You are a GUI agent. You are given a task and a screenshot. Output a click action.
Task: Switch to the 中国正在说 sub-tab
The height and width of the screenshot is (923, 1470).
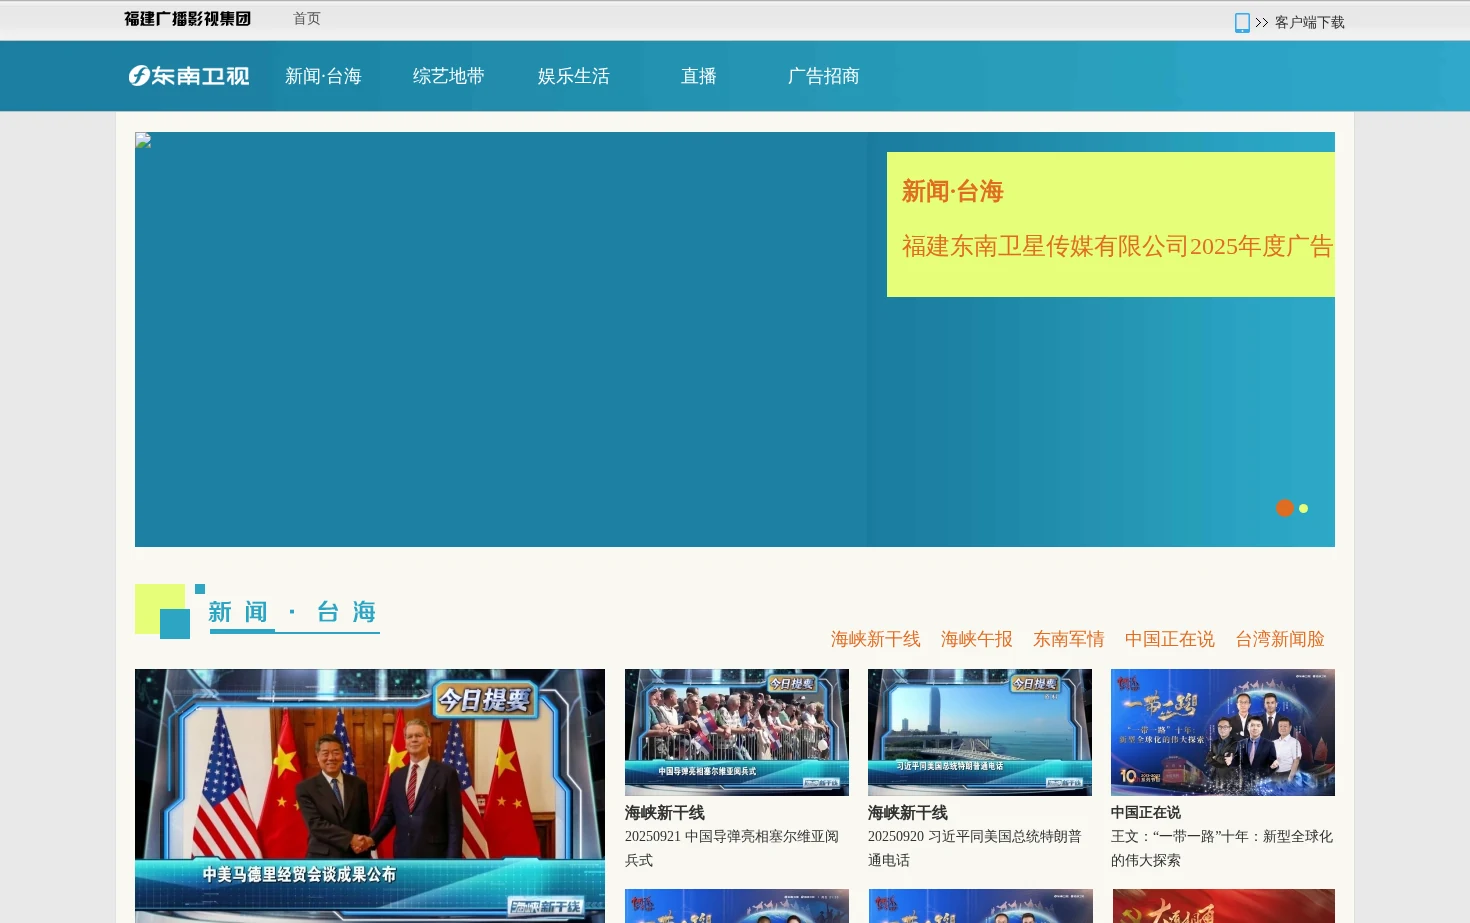tap(1169, 639)
